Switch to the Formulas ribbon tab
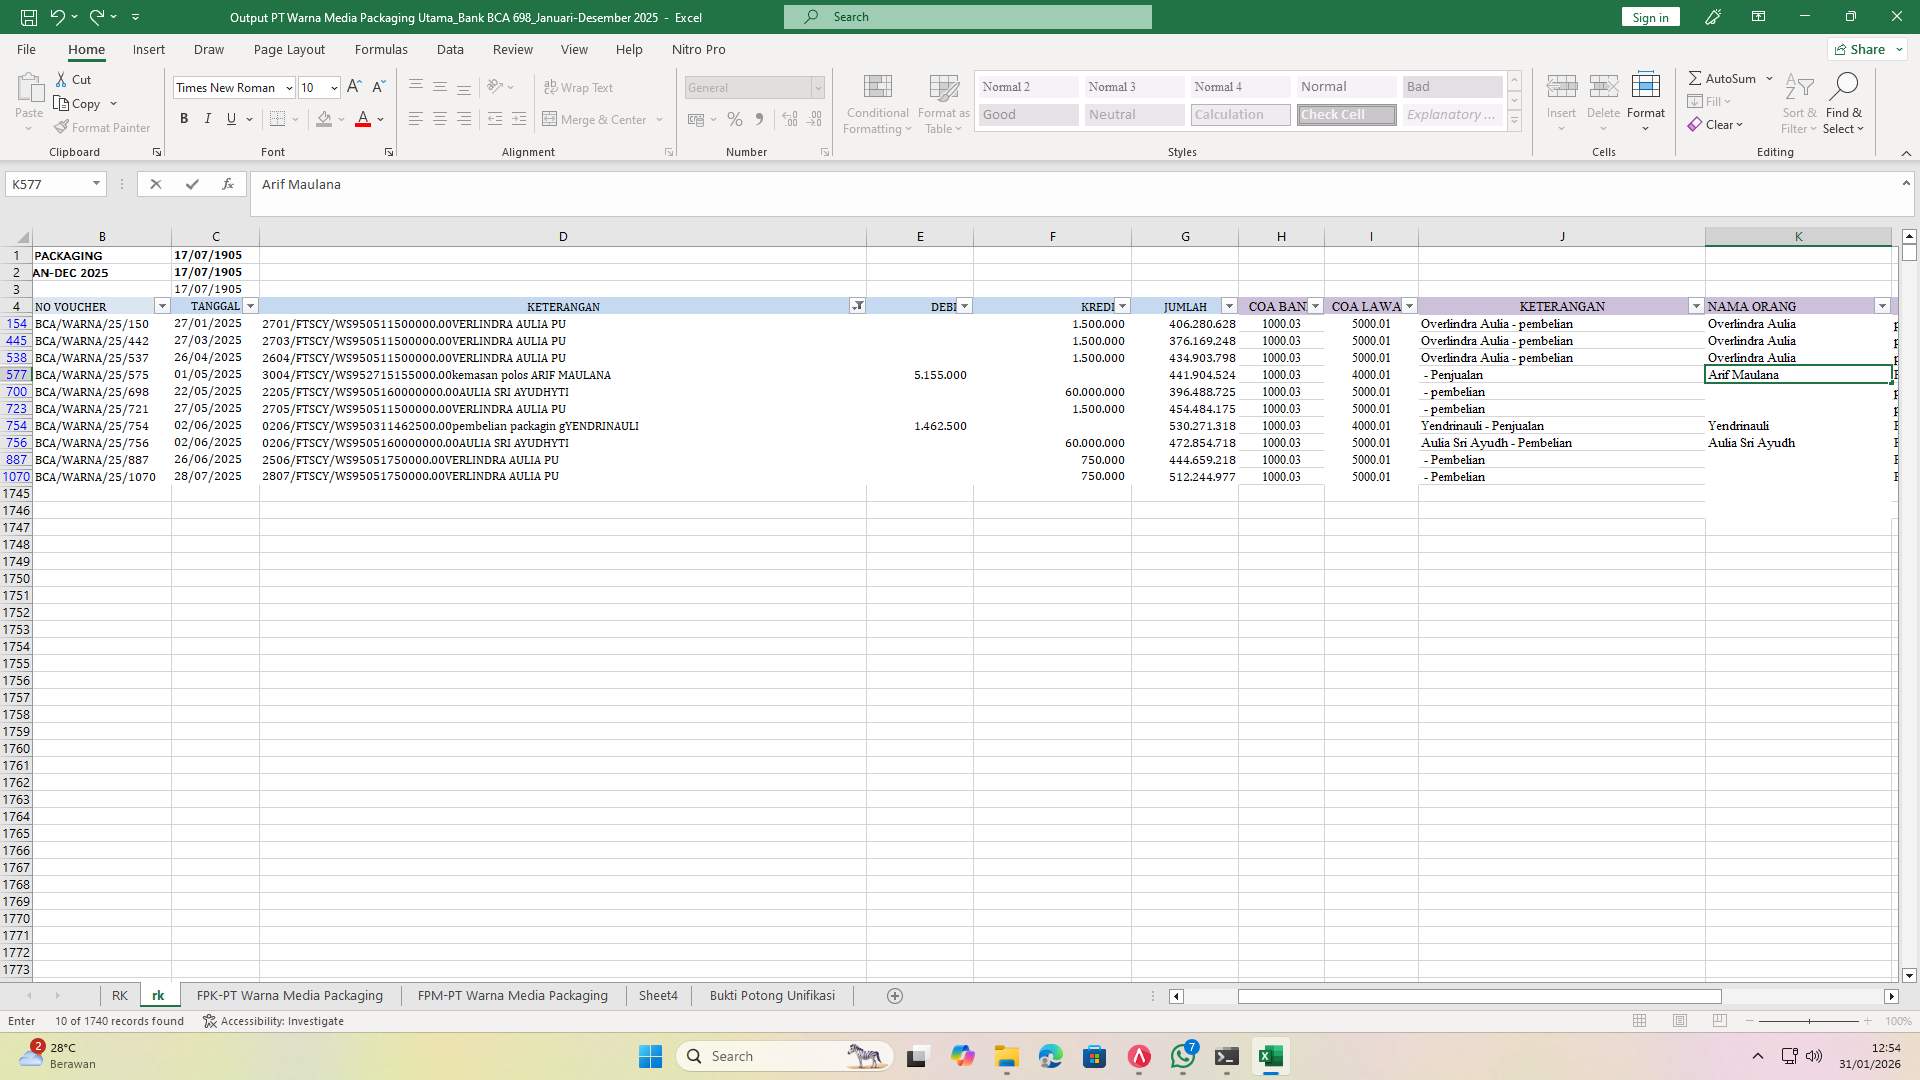 point(381,49)
